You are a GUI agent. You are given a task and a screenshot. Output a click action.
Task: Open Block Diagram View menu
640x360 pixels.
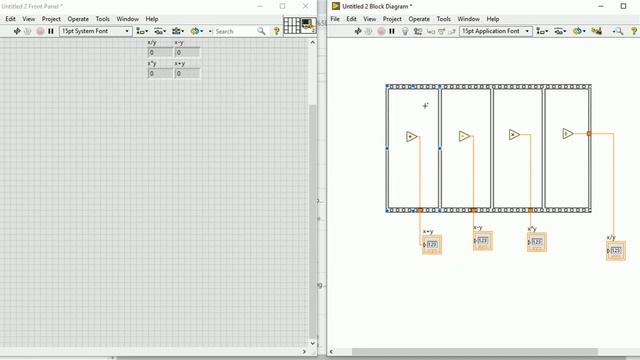point(369,19)
